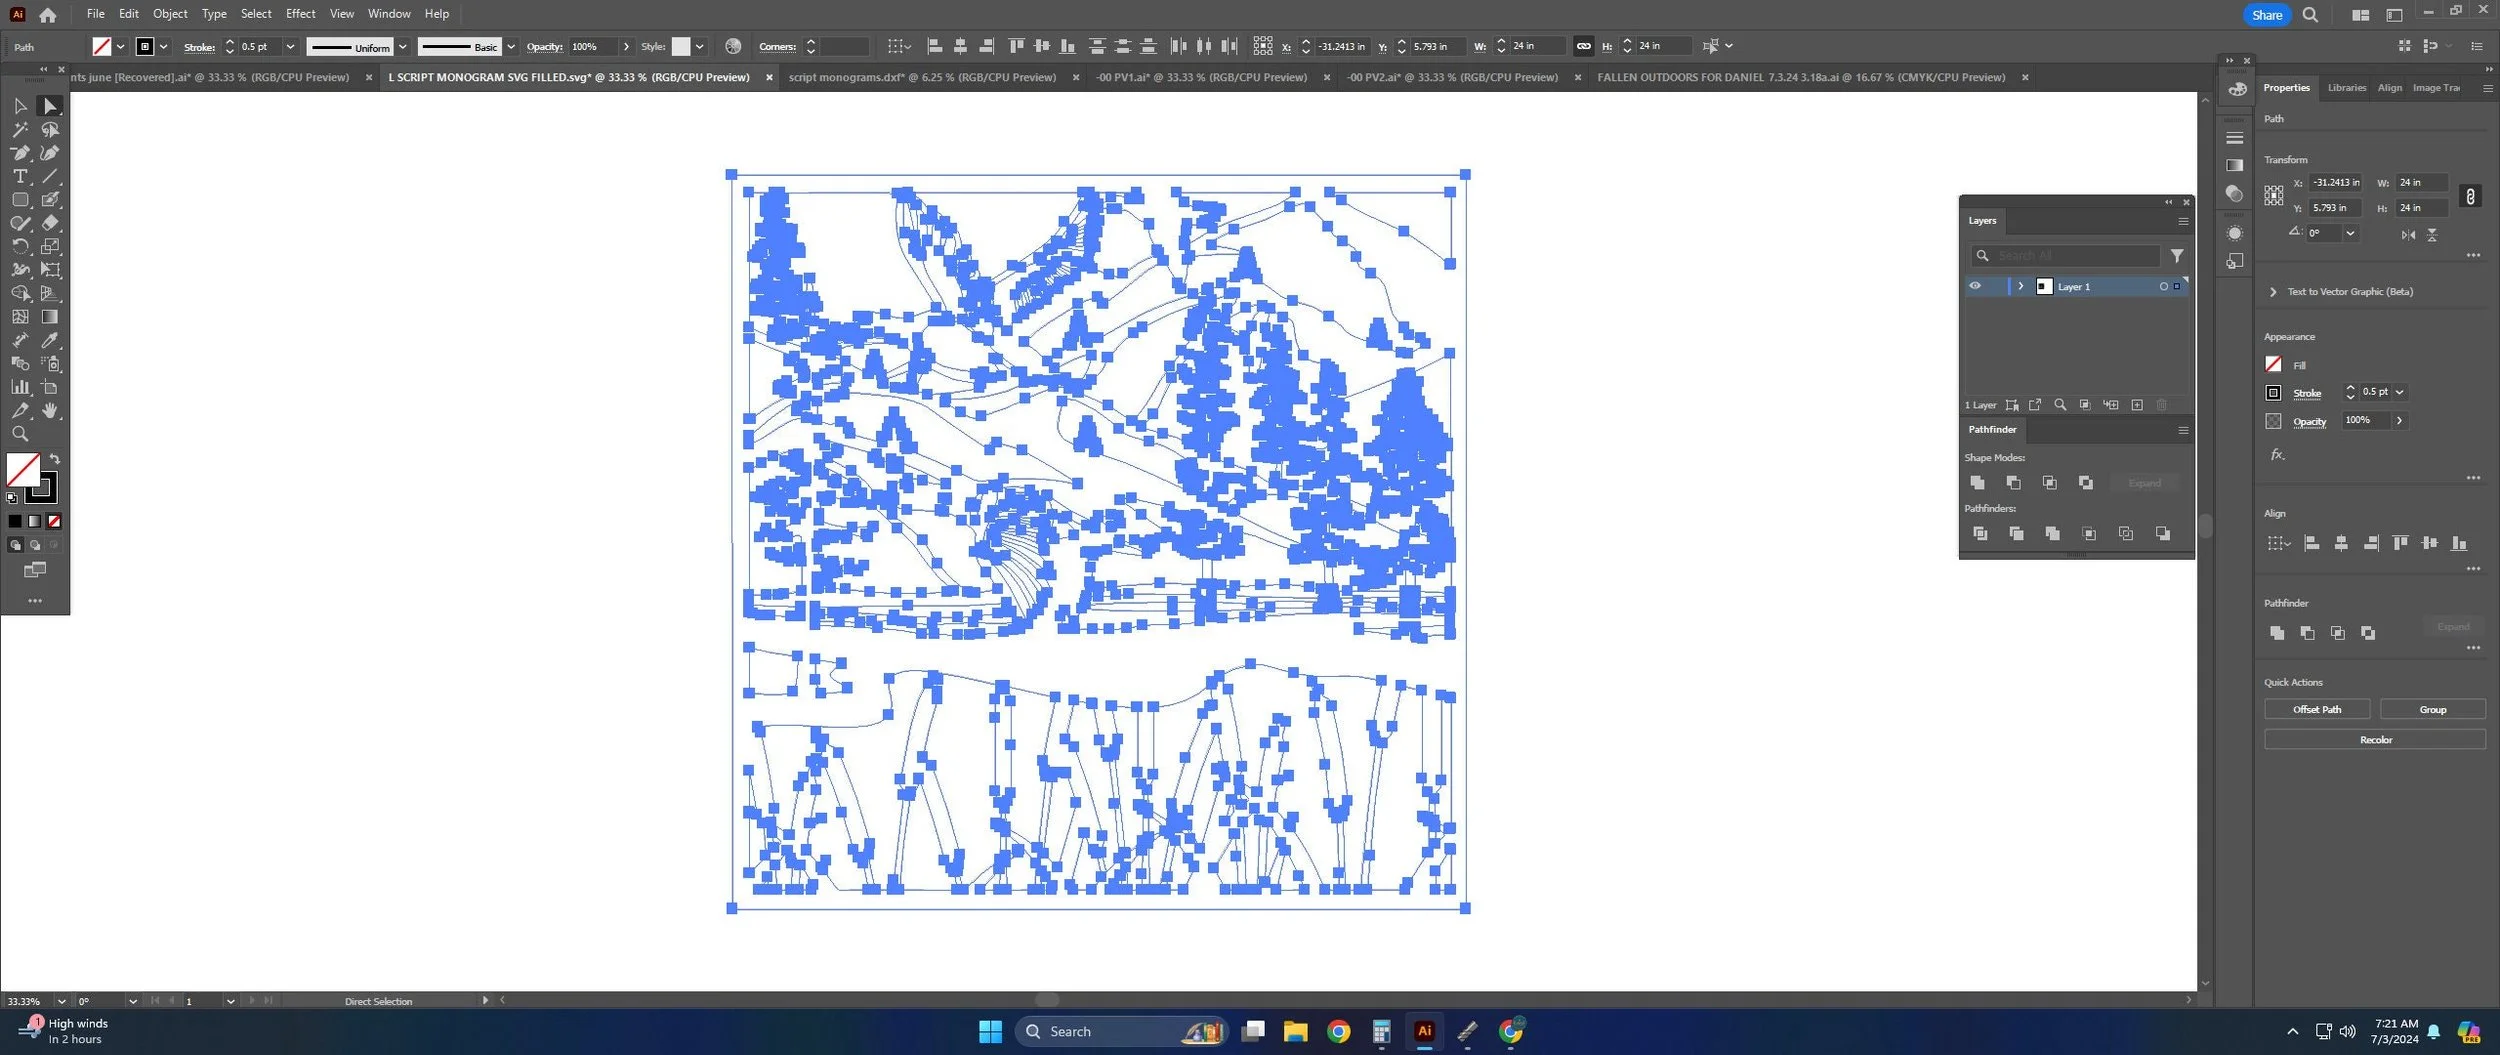Click the Offset Path button
Image resolution: width=2500 pixels, height=1055 pixels.
tap(2316, 709)
